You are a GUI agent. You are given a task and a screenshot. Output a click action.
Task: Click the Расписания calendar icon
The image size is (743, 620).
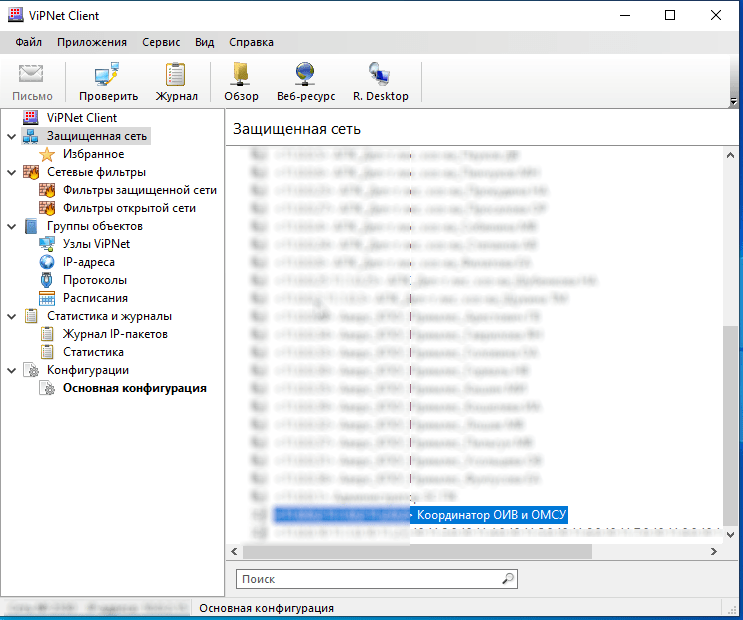tap(47, 298)
